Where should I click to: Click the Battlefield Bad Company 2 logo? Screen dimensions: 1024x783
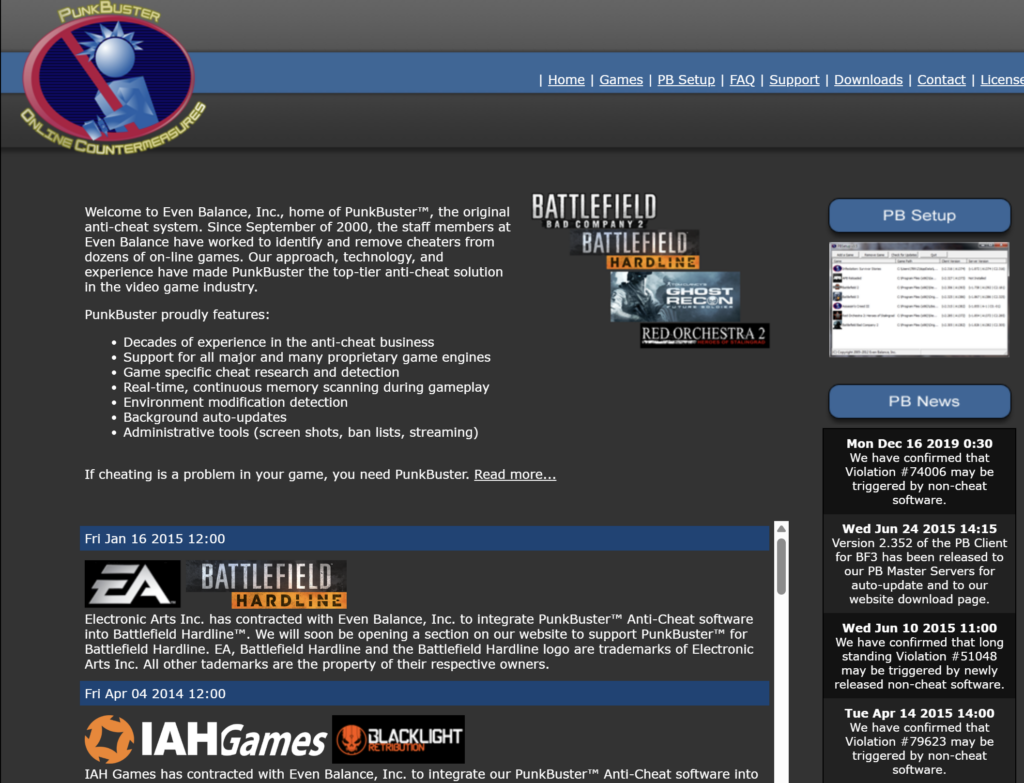tap(593, 211)
